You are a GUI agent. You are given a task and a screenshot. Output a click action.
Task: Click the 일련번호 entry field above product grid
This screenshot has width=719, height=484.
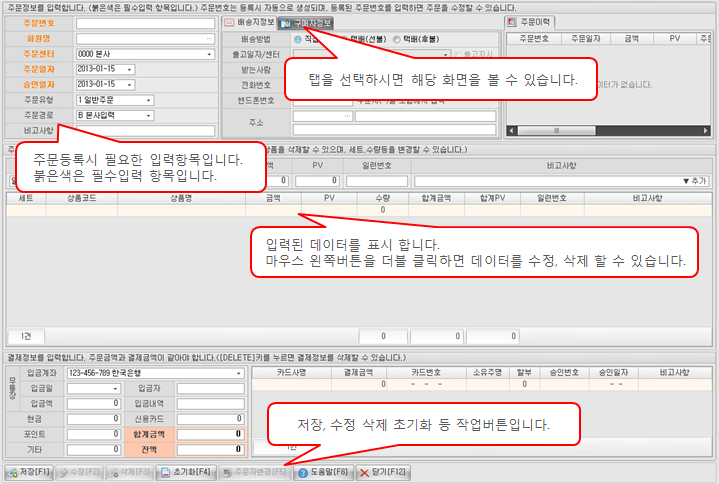coord(377,181)
